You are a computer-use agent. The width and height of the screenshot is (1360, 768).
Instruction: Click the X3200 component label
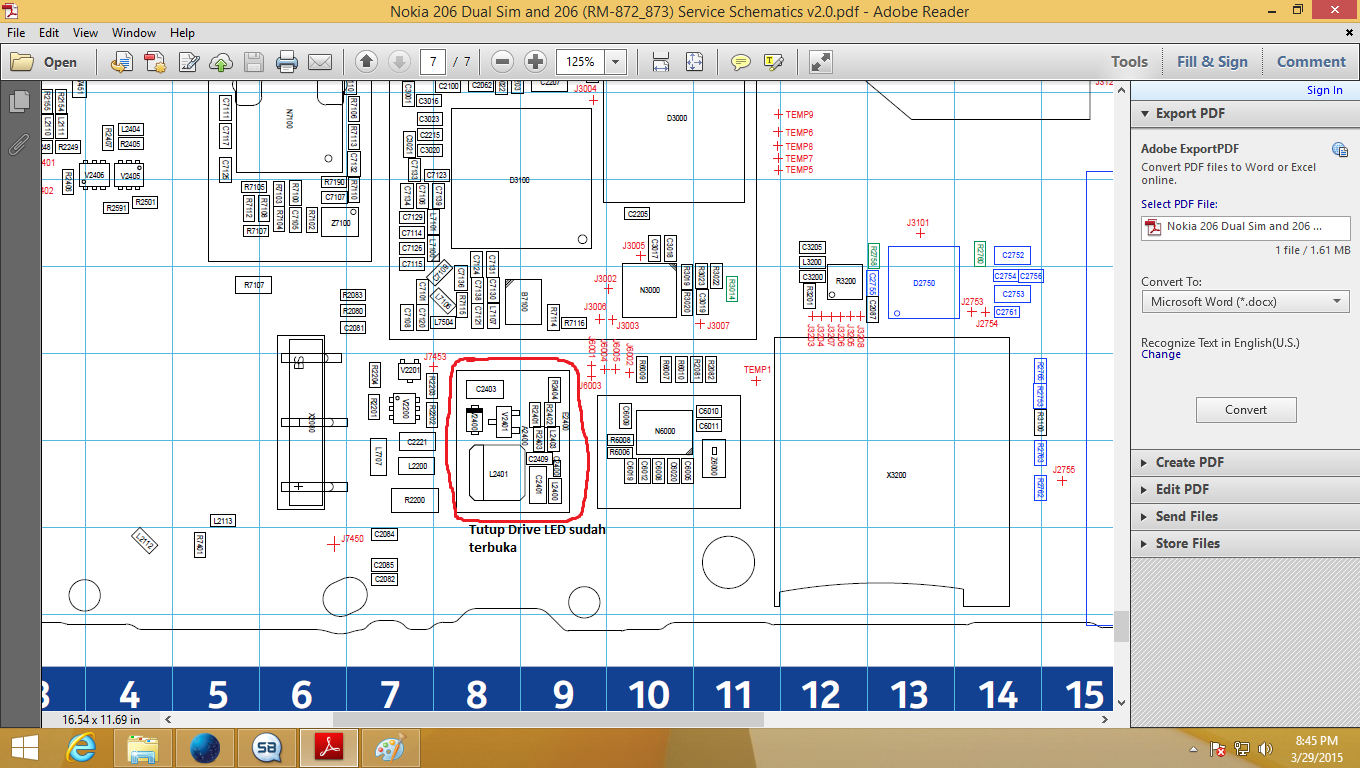[x=896, y=475]
